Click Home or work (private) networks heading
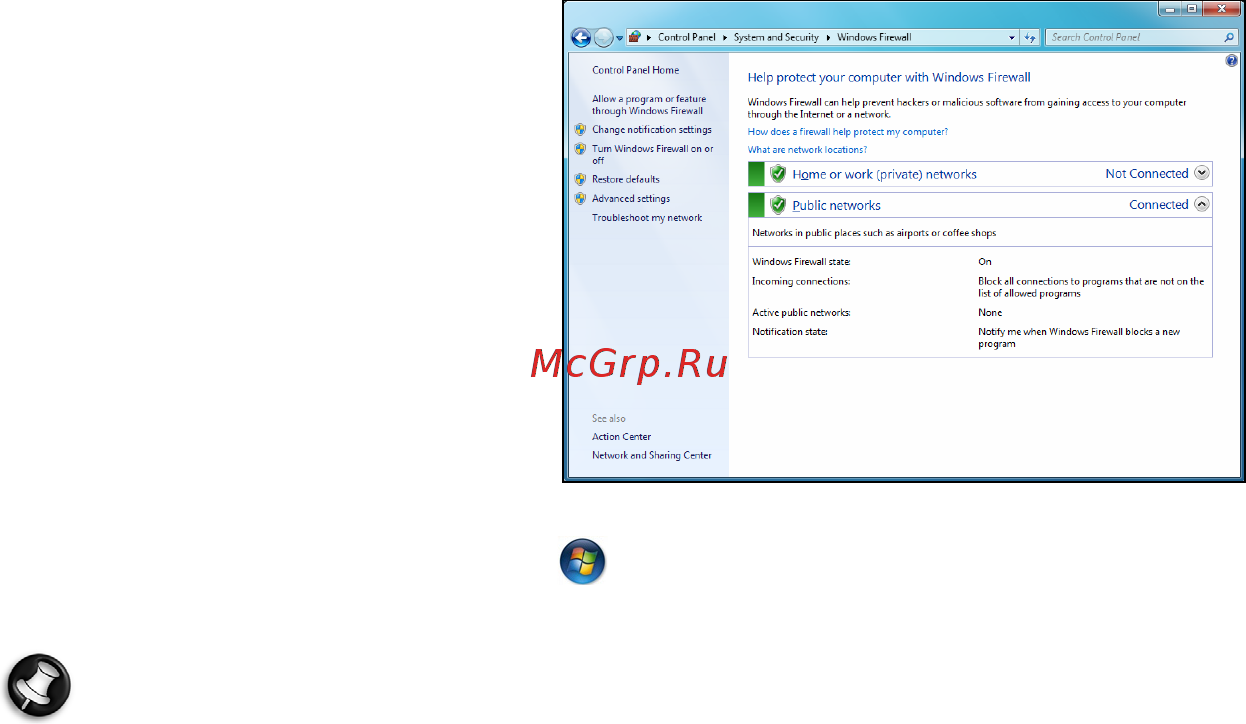This screenshot has height=724, width=1246. pos(884,174)
